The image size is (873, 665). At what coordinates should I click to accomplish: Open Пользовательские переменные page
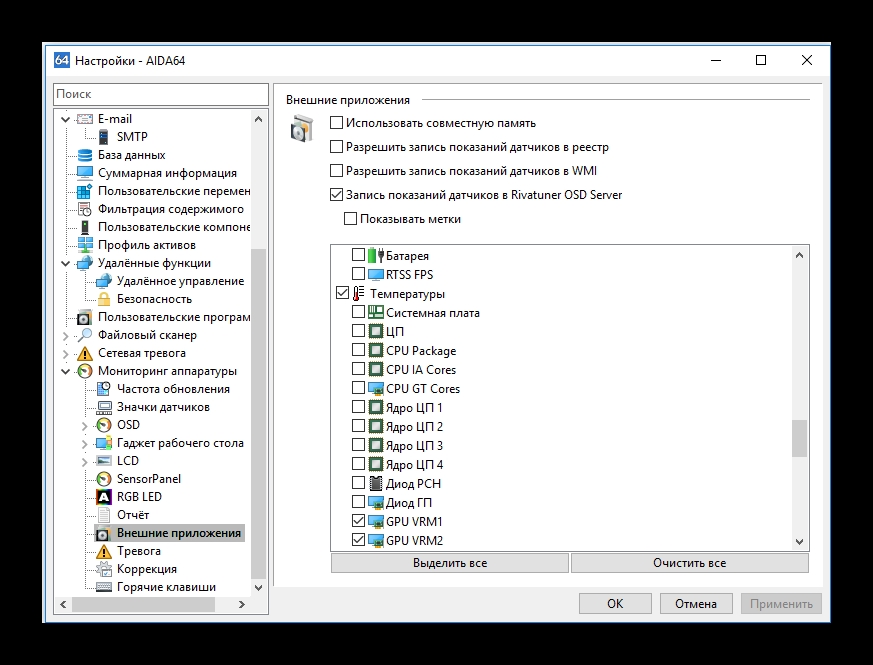[x=174, y=191]
